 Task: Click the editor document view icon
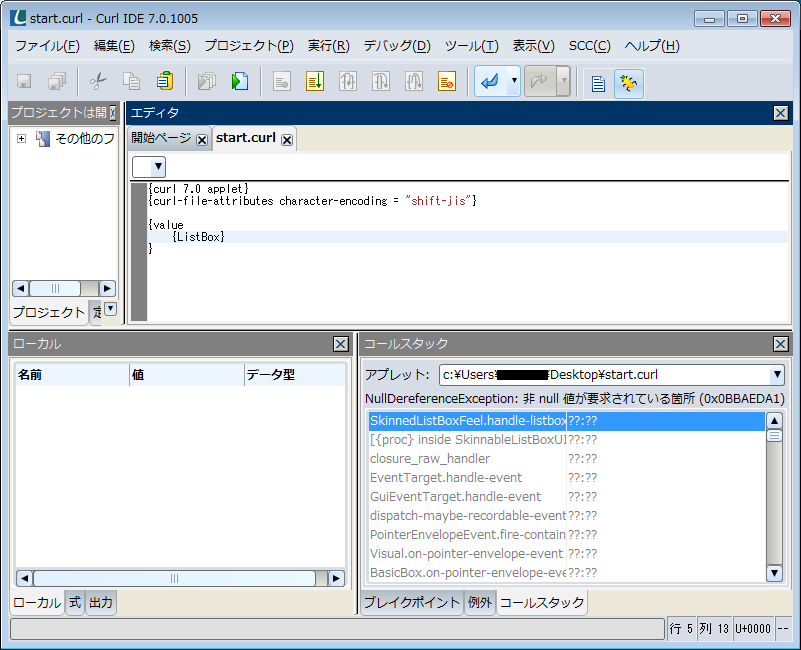click(598, 83)
